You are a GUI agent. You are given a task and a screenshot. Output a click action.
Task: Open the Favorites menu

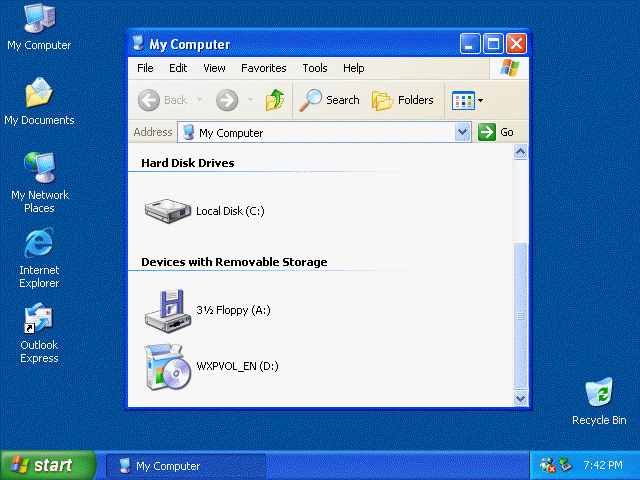[x=264, y=68]
